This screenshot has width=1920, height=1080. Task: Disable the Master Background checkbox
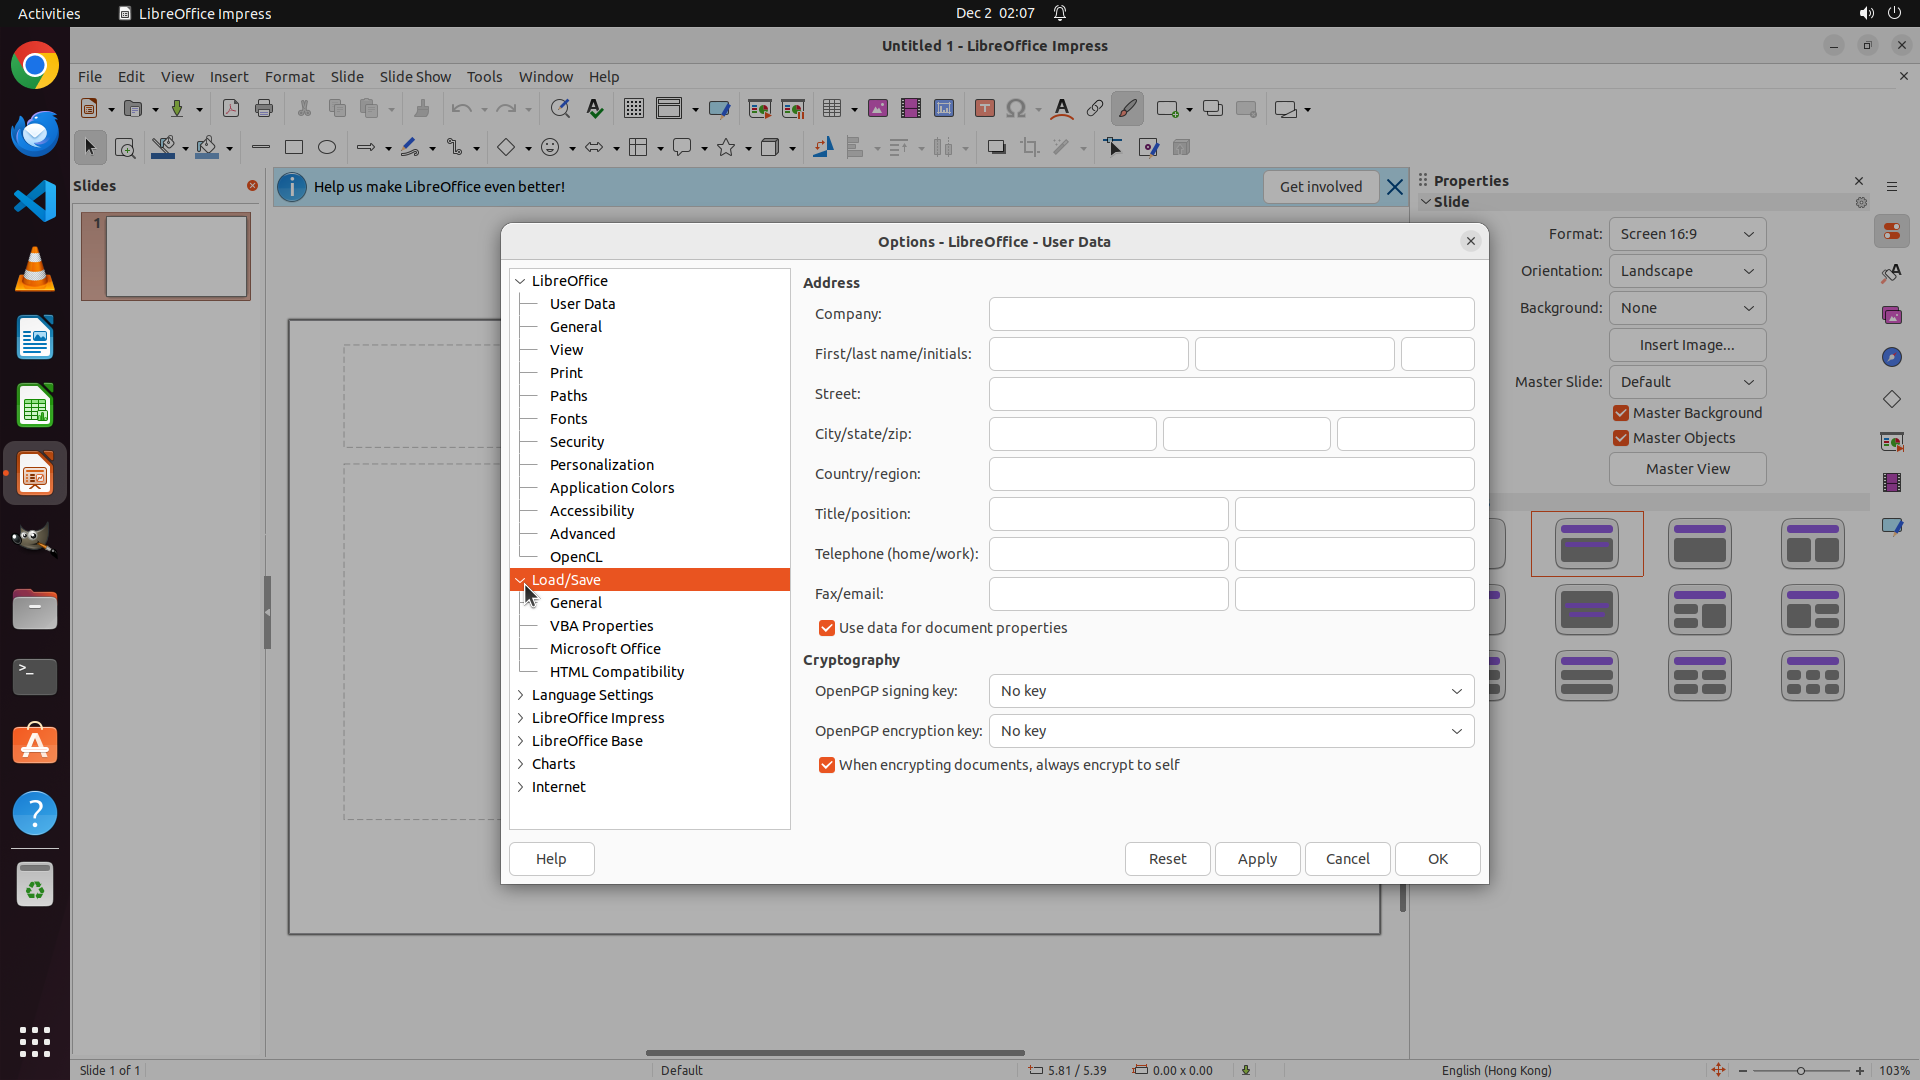point(1621,413)
